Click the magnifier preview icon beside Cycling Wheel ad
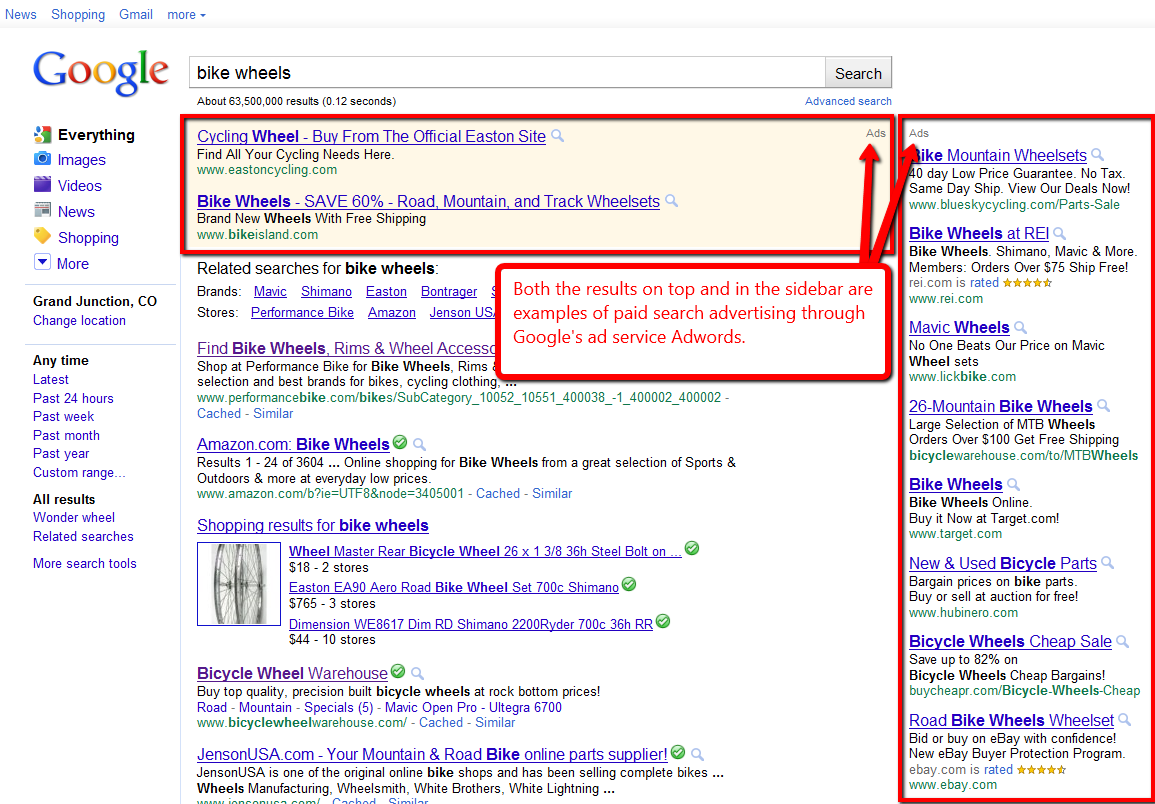Image resolution: width=1155 pixels, height=804 pixels. (558, 136)
